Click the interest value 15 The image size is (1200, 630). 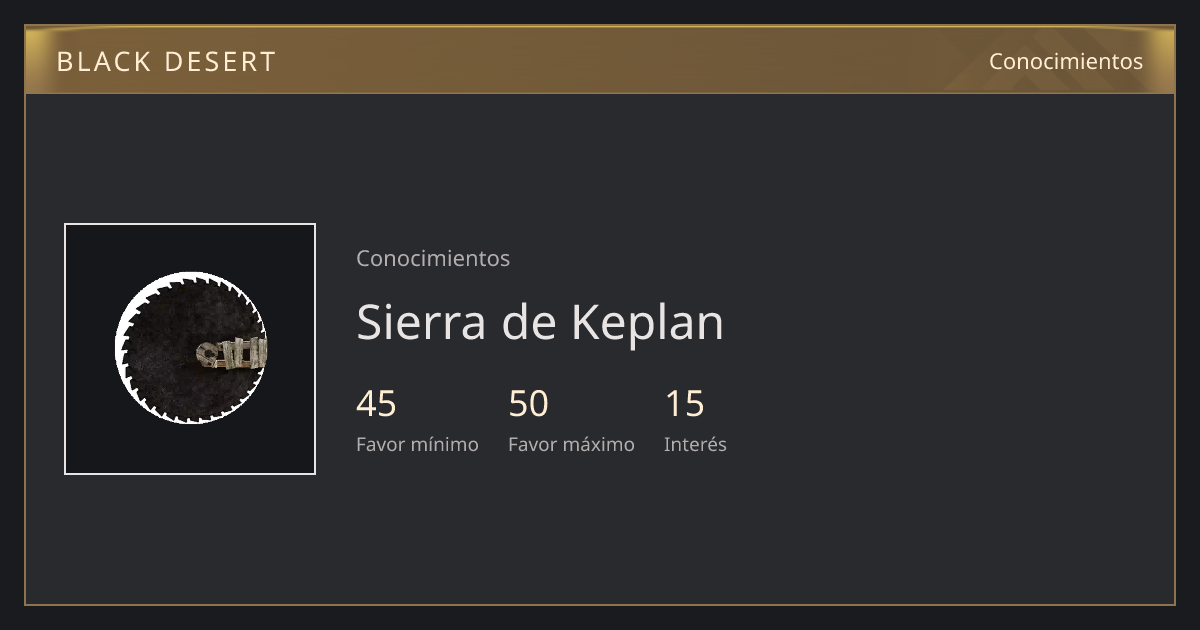[x=684, y=404]
